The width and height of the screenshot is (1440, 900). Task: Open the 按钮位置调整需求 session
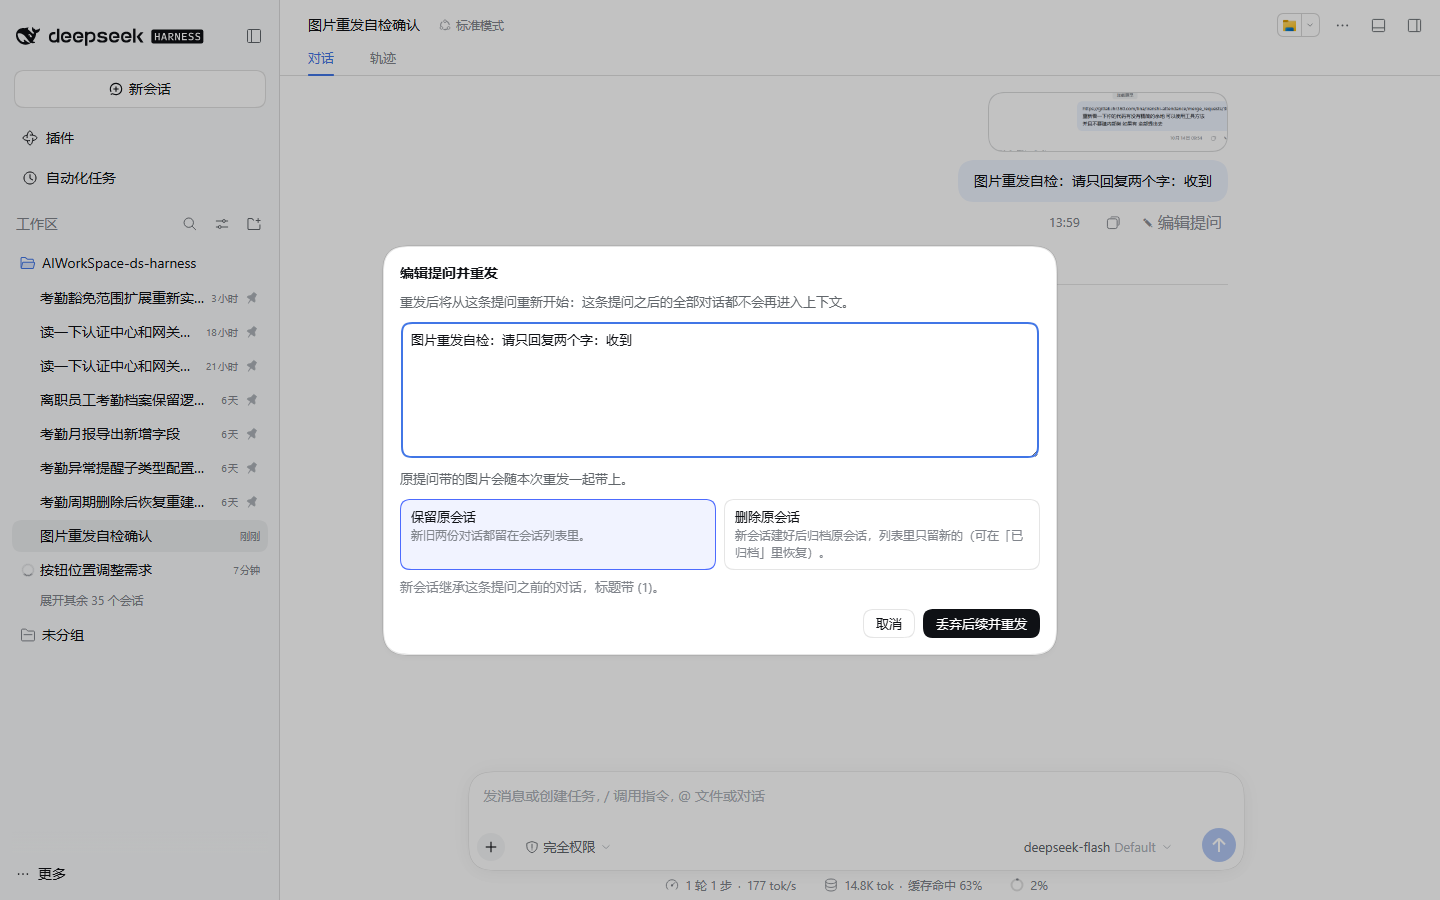coord(140,570)
